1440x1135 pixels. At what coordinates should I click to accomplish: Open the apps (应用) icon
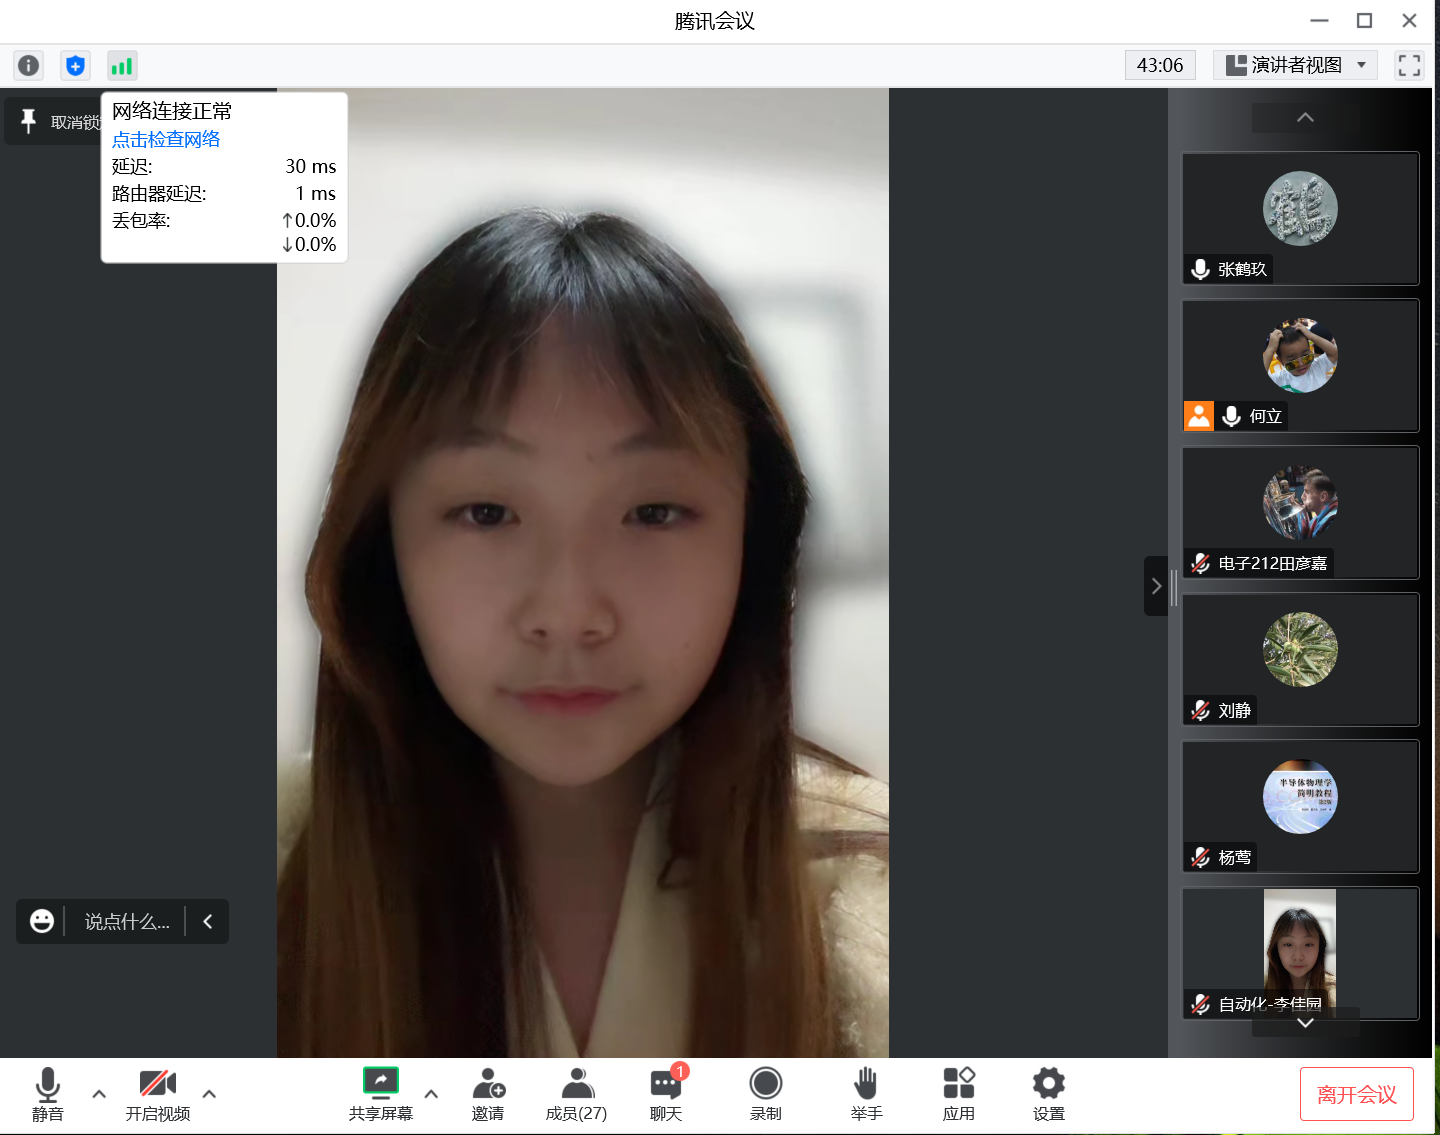pyautogui.click(x=958, y=1094)
